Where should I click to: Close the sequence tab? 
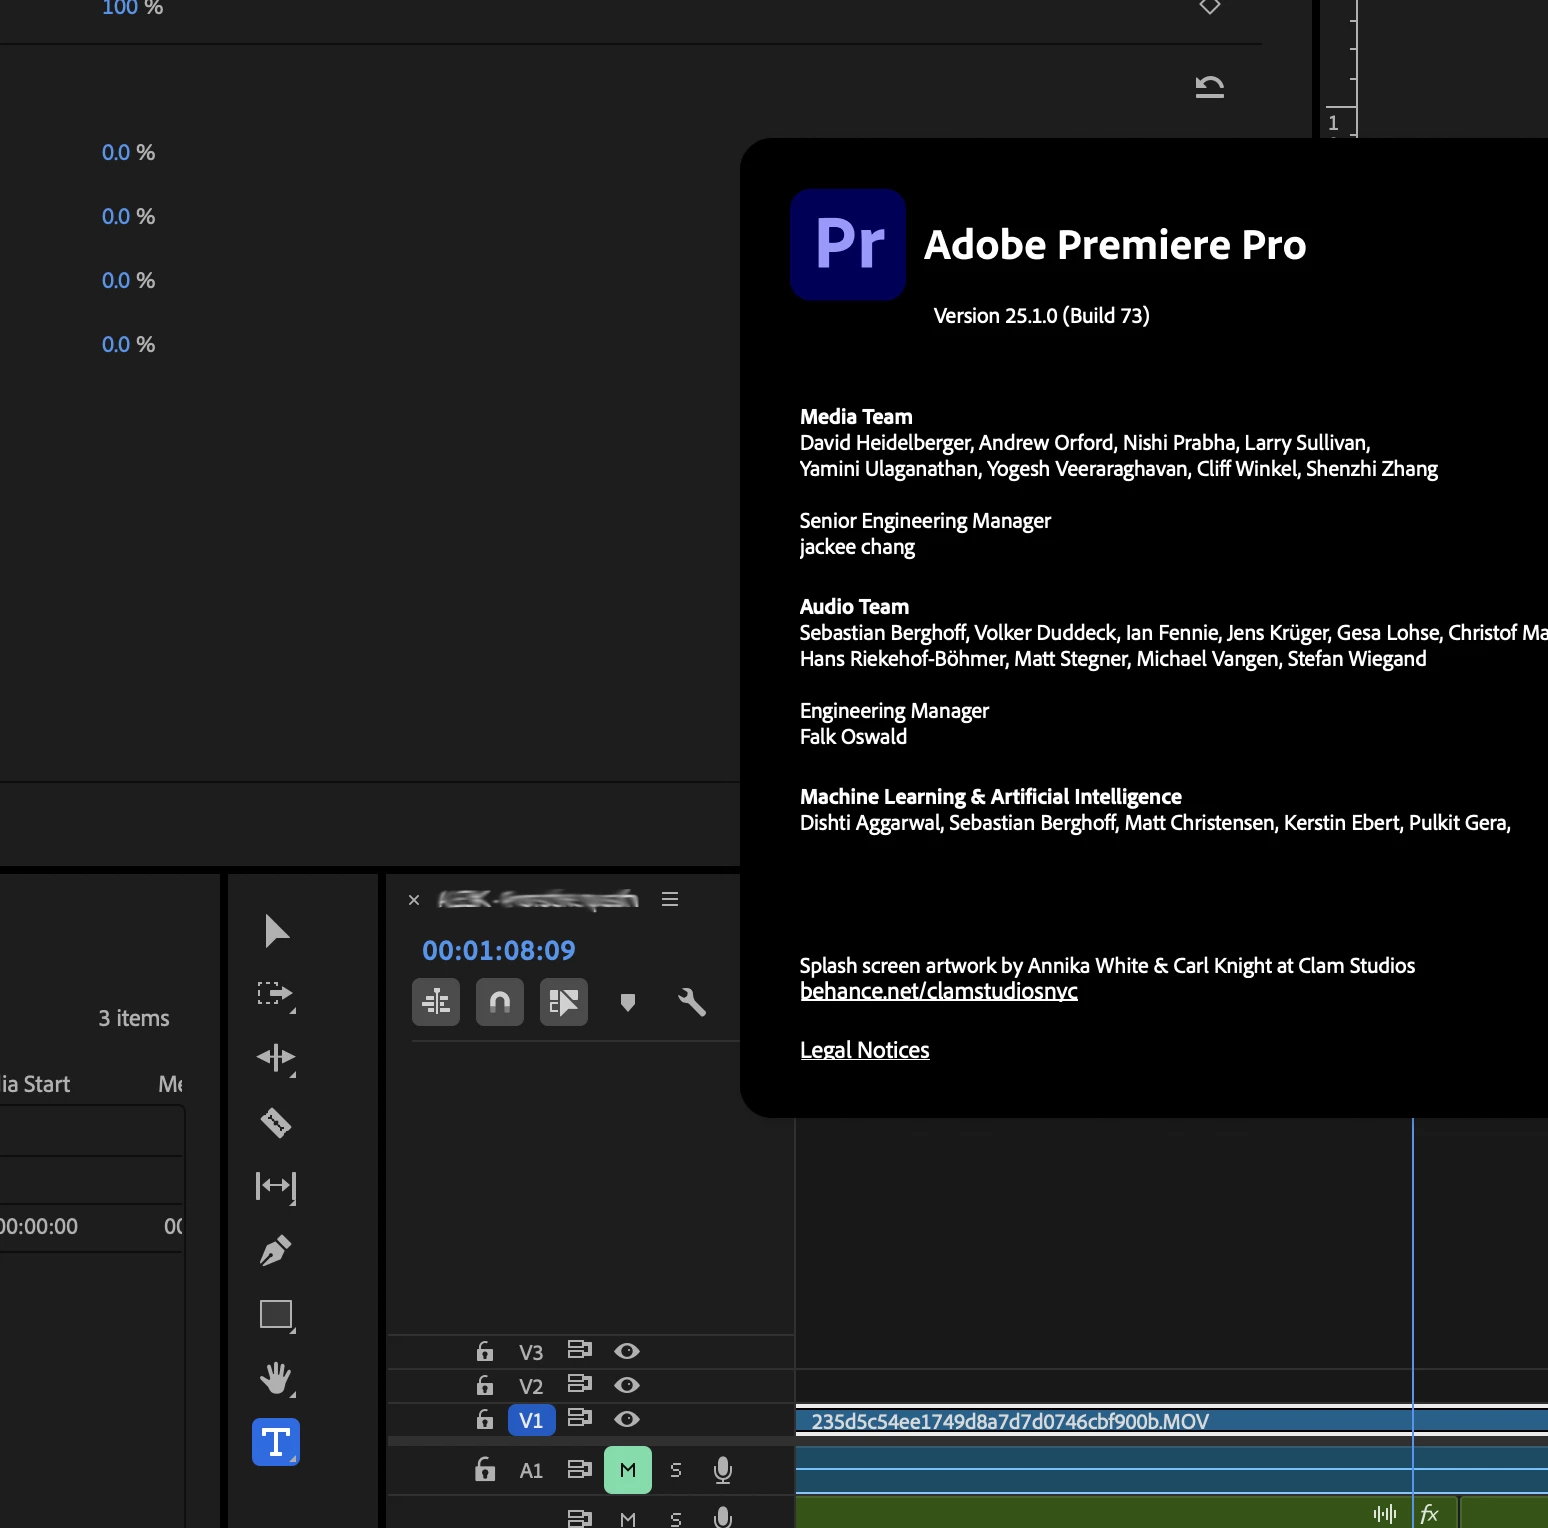pyautogui.click(x=414, y=900)
